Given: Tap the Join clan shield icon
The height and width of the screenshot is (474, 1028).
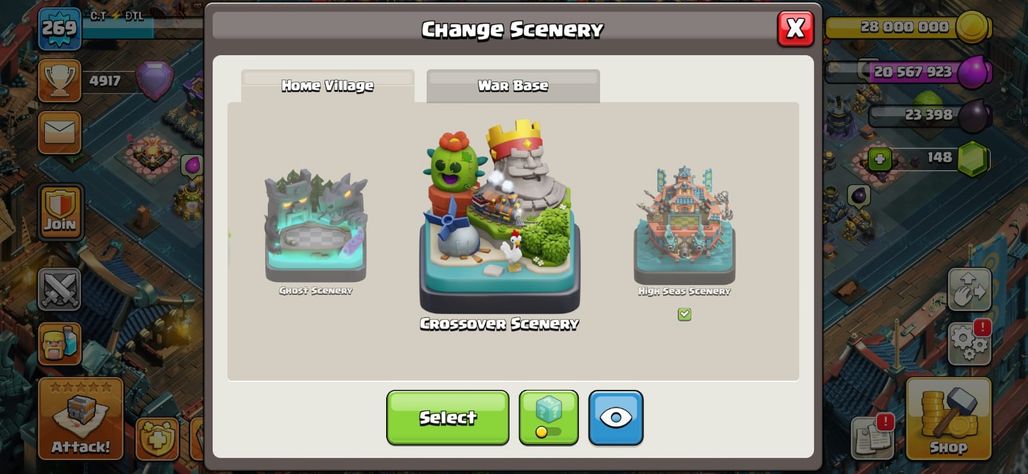Looking at the screenshot, I should [x=60, y=211].
